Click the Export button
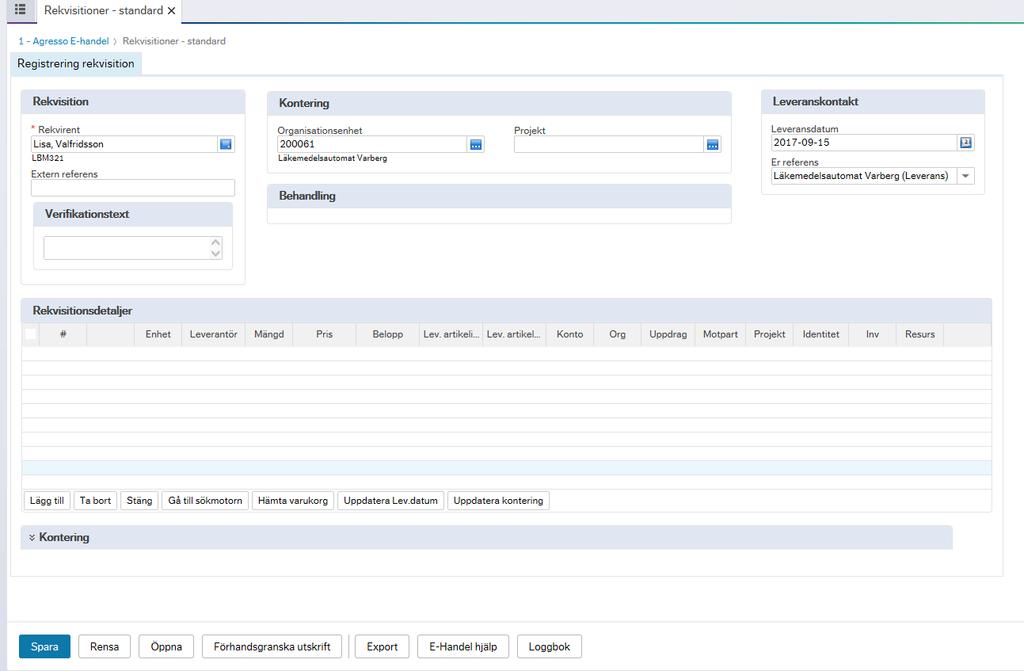 click(382, 646)
